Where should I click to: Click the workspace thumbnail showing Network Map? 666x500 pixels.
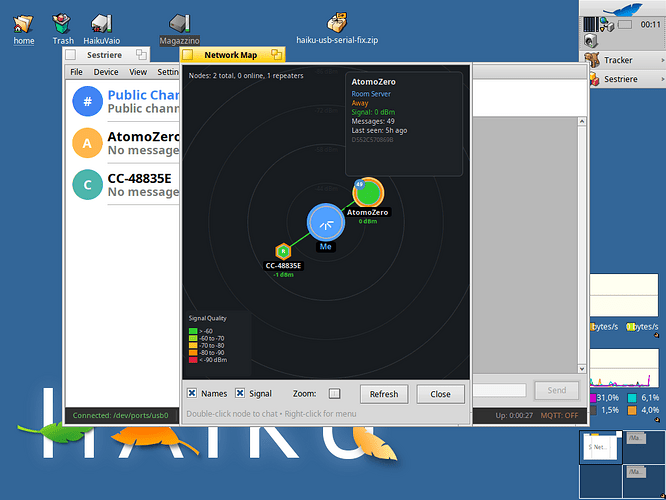tap(600, 447)
